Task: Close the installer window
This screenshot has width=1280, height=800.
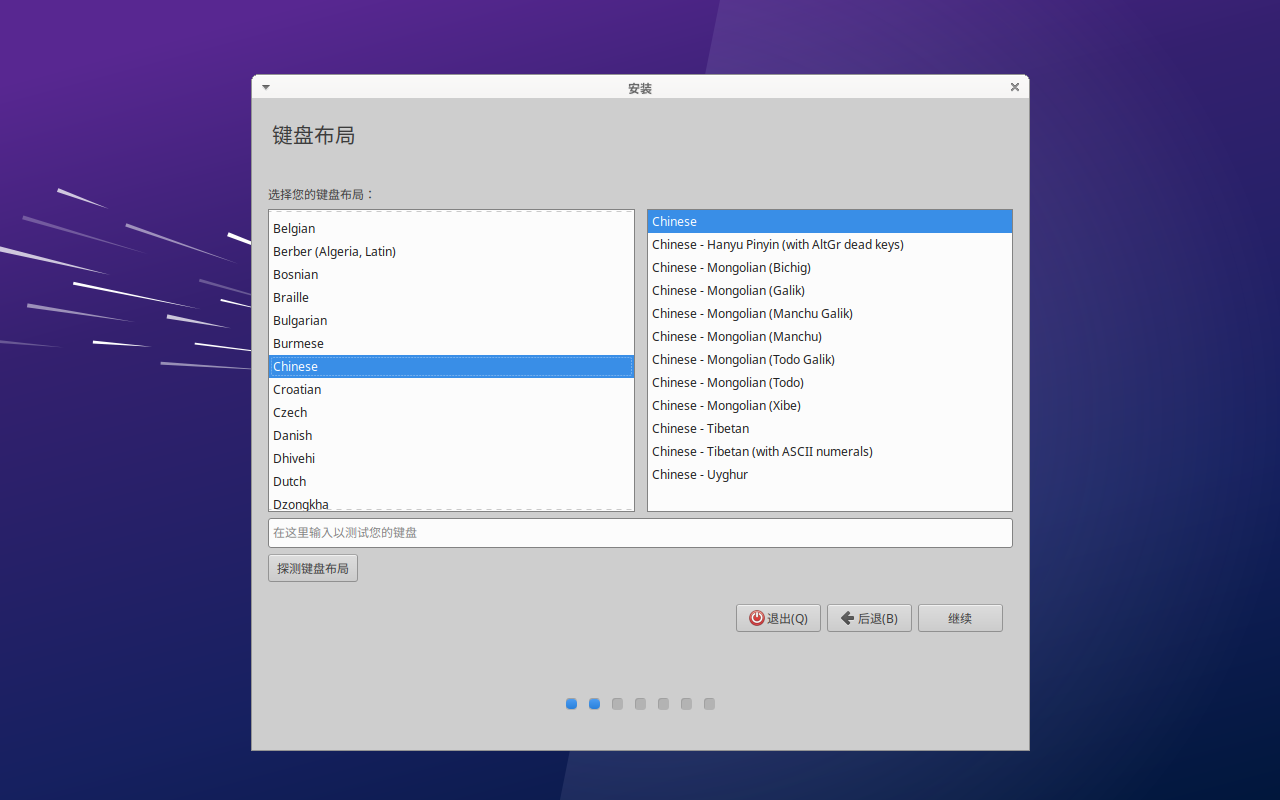Action: pyautogui.click(x=1015, y=87)
